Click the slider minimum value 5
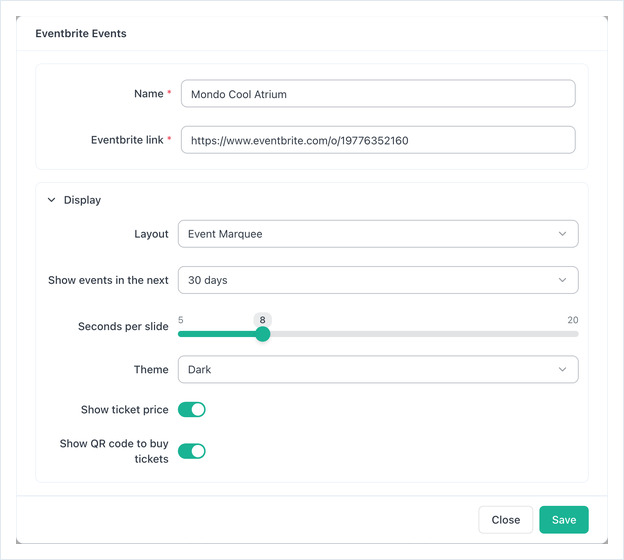The height and width of the screenshot is (560, 624). (181, 320)
